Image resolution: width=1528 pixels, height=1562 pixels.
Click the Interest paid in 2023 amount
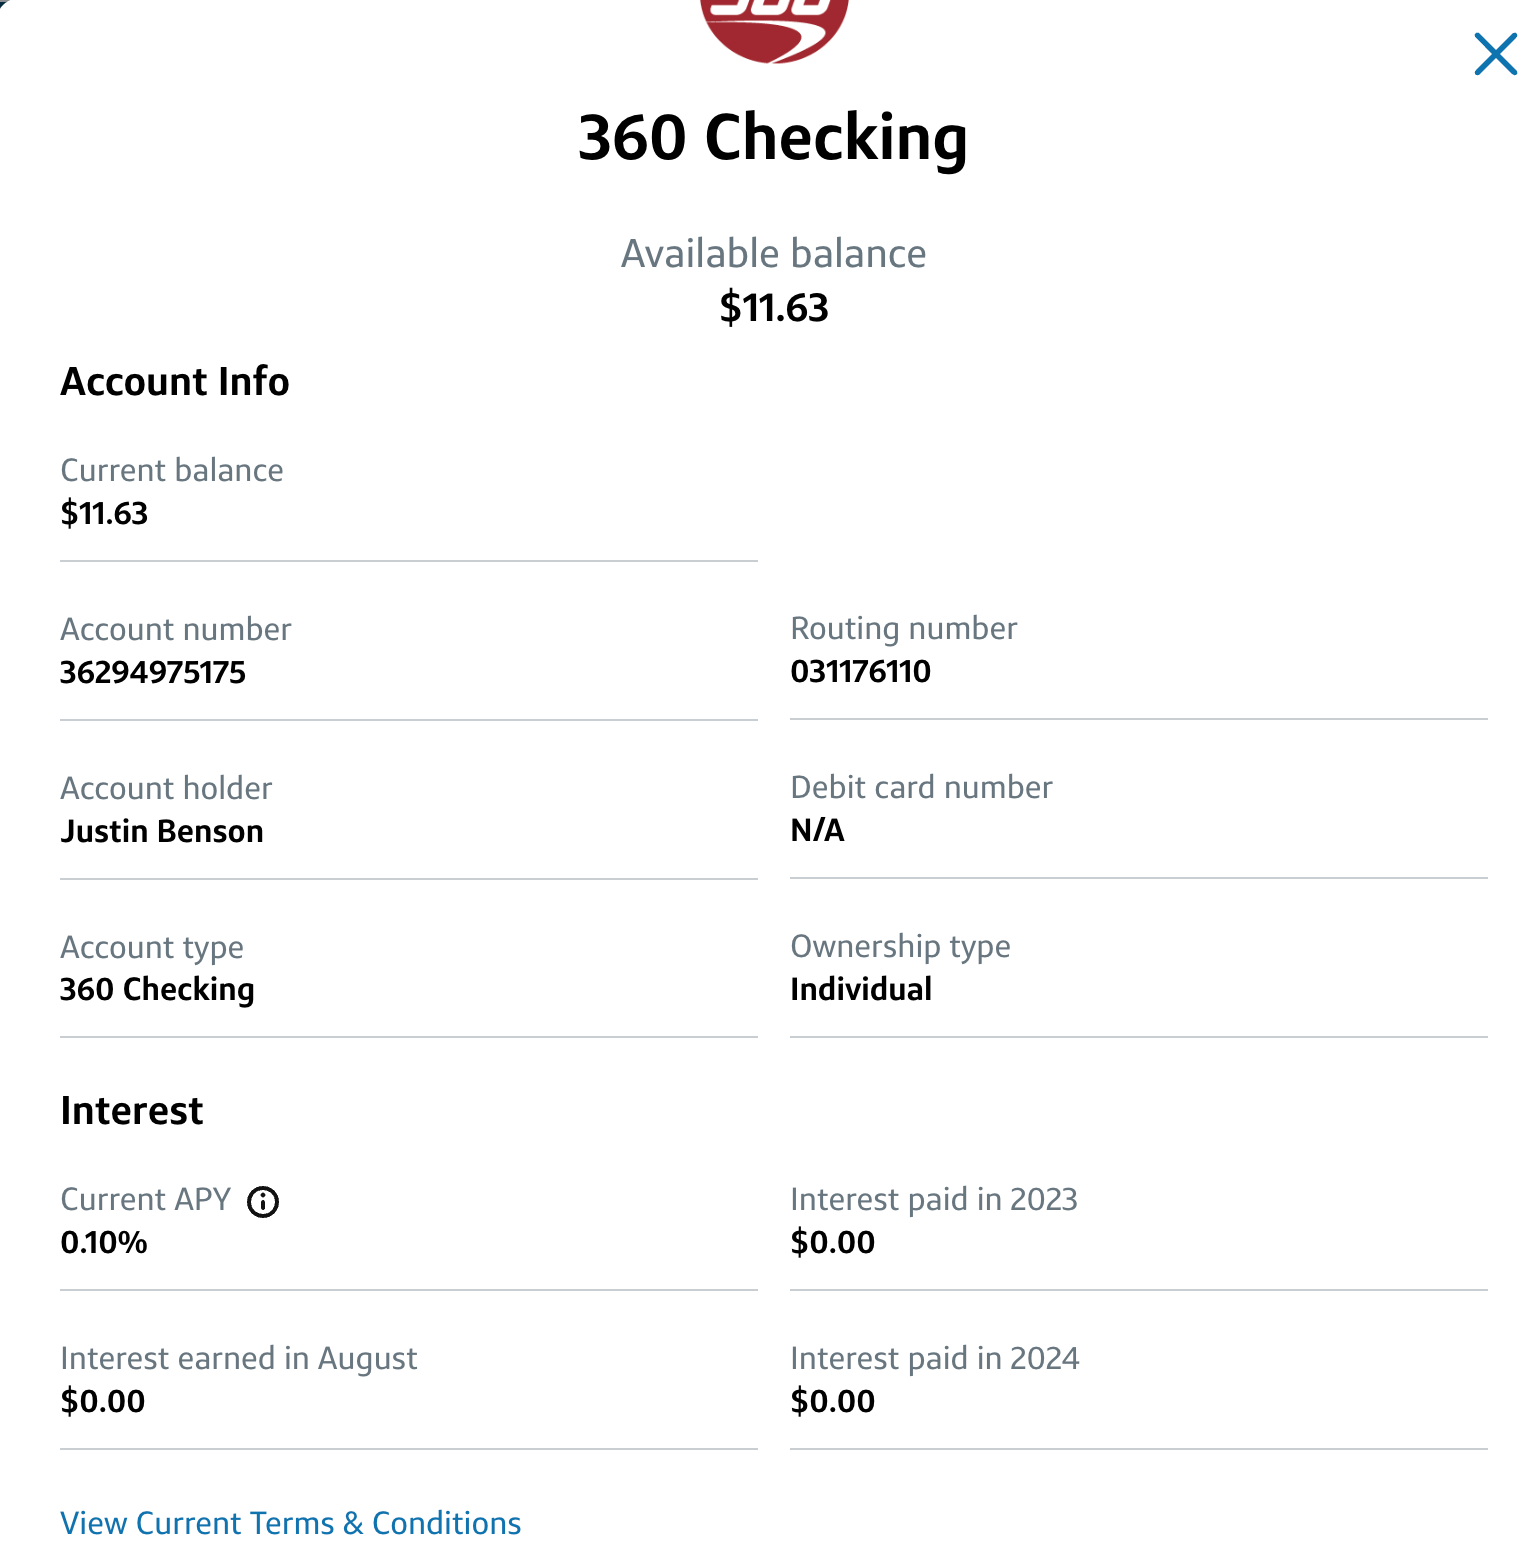pyautogui.click(x=832, y=1242)
